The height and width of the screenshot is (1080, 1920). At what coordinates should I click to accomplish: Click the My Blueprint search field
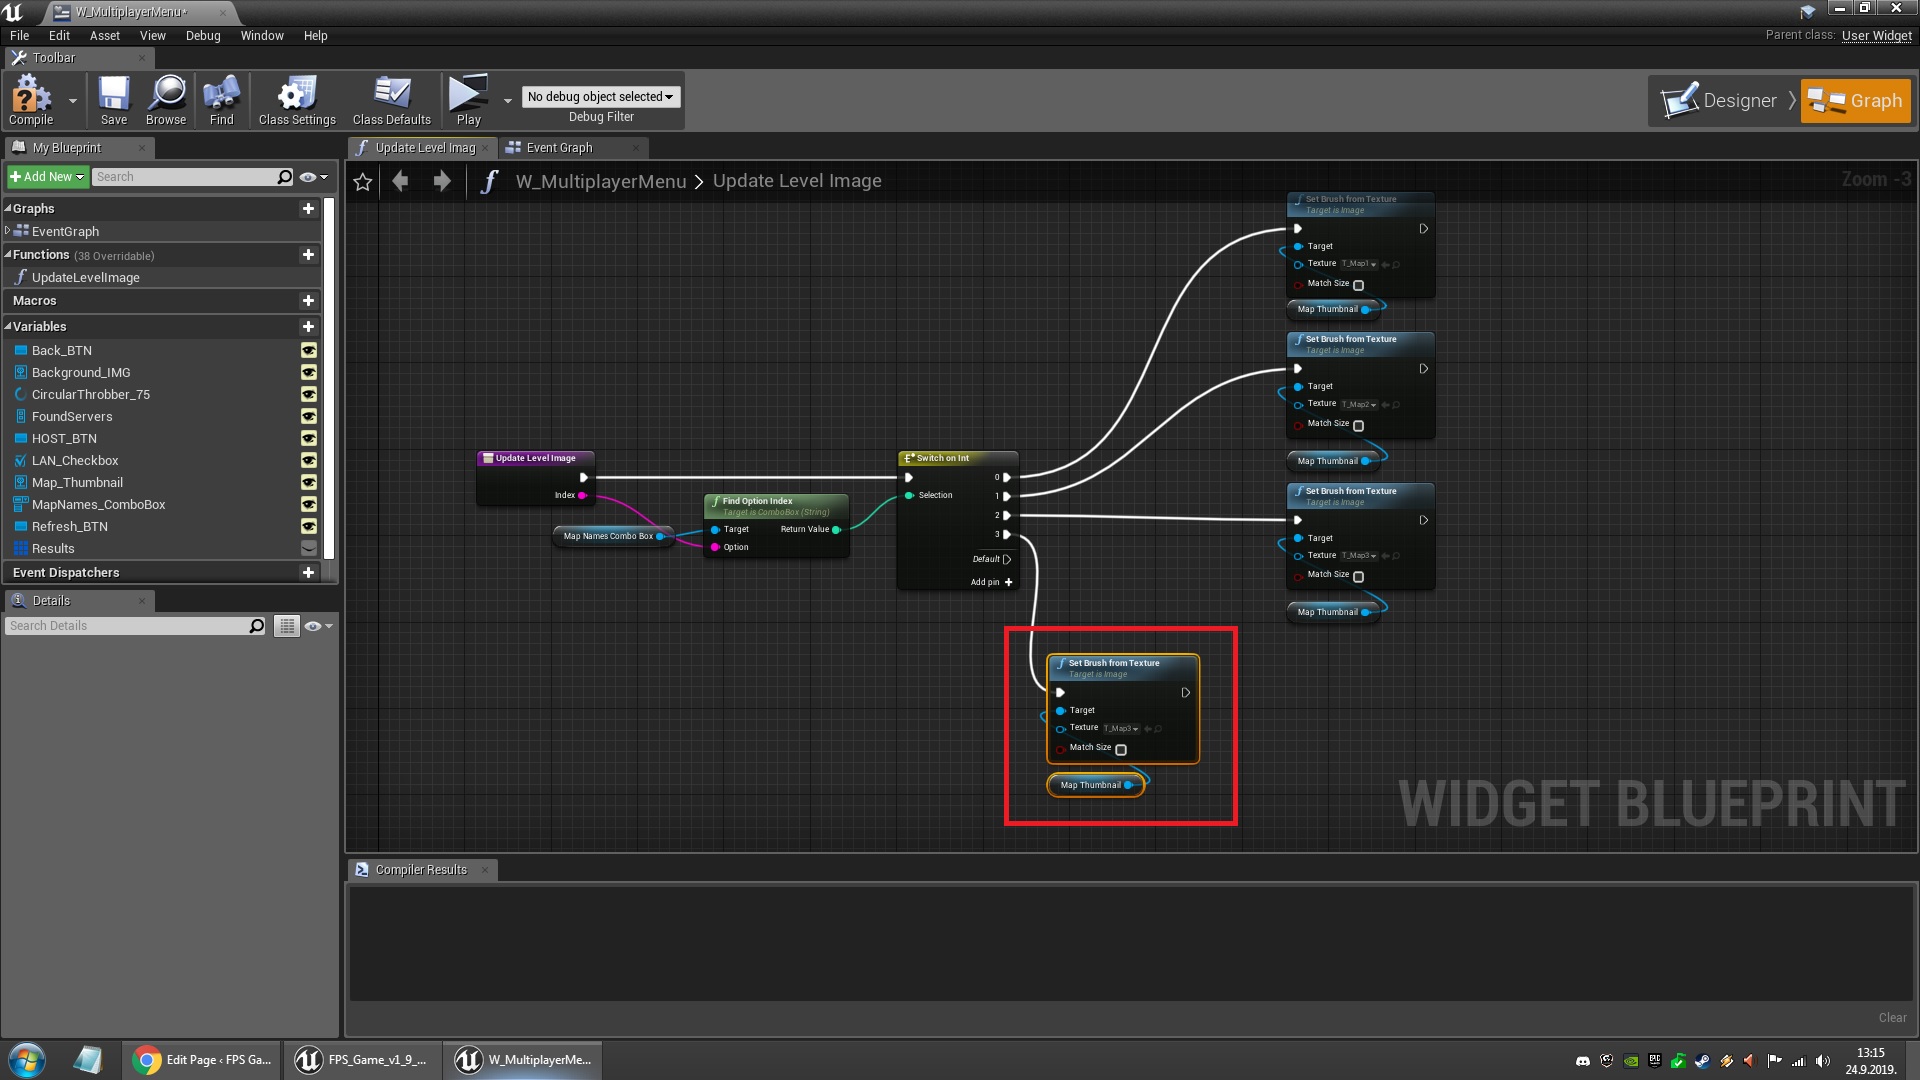pyautogui.click(x=185, y=177)
